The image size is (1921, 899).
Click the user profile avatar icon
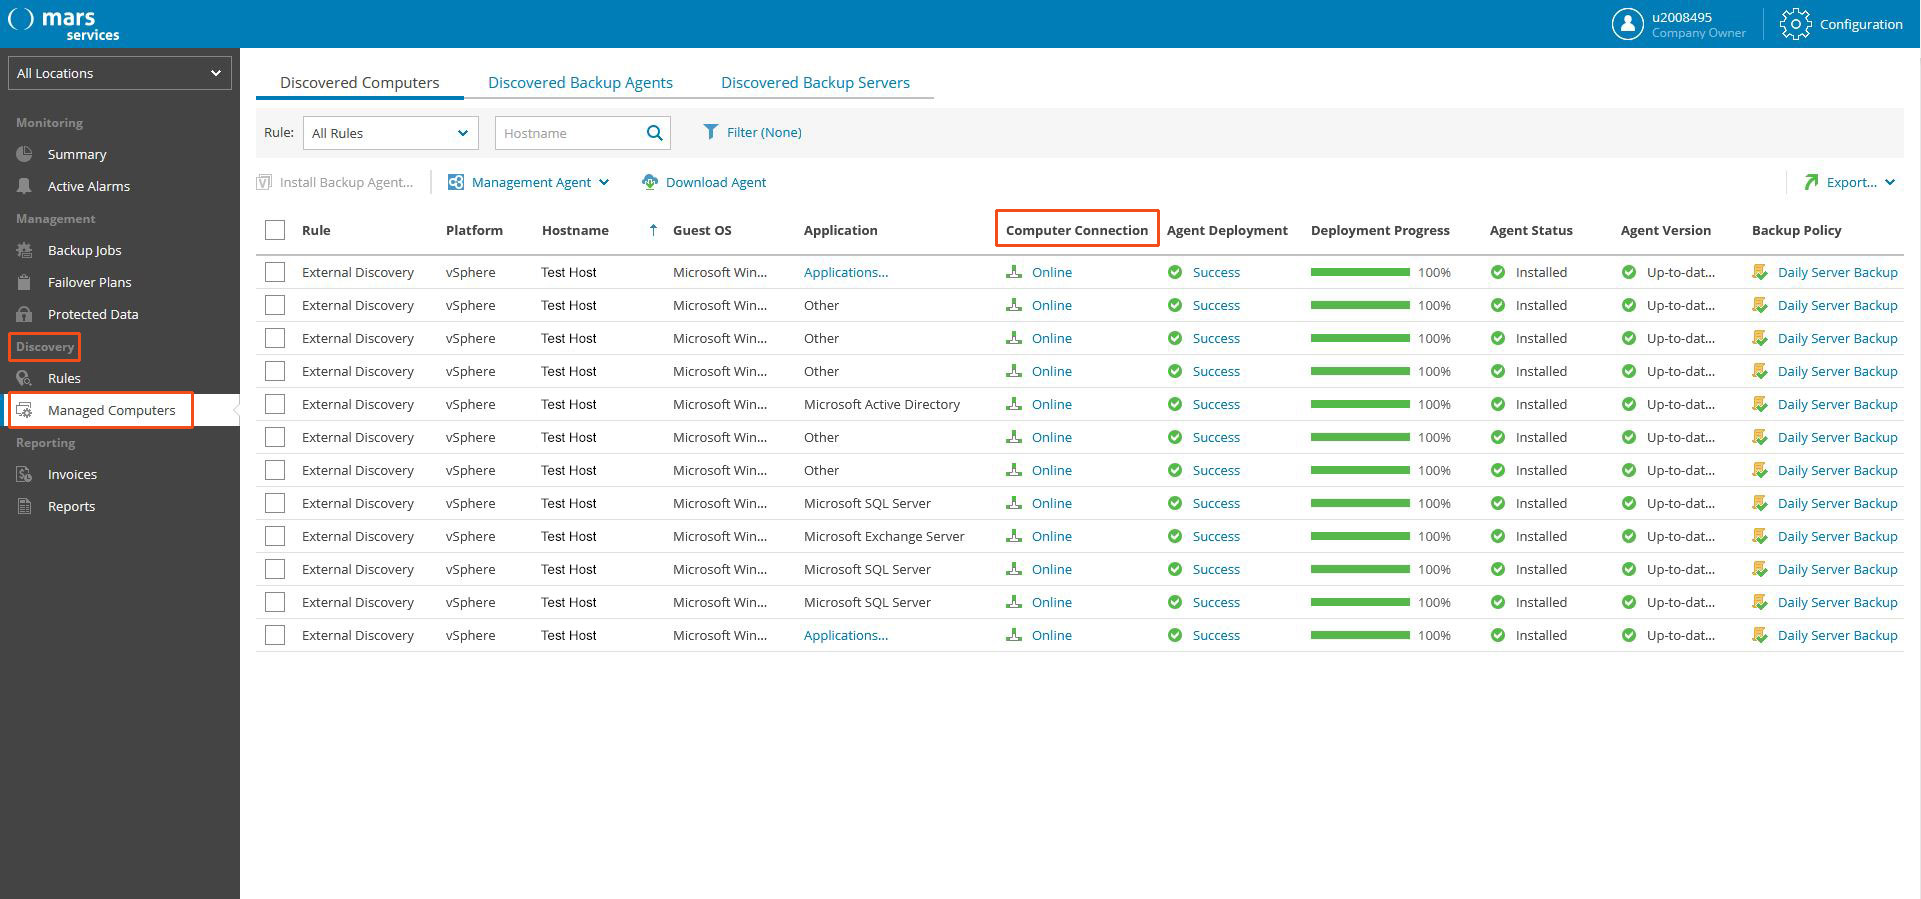[1627, 24]
